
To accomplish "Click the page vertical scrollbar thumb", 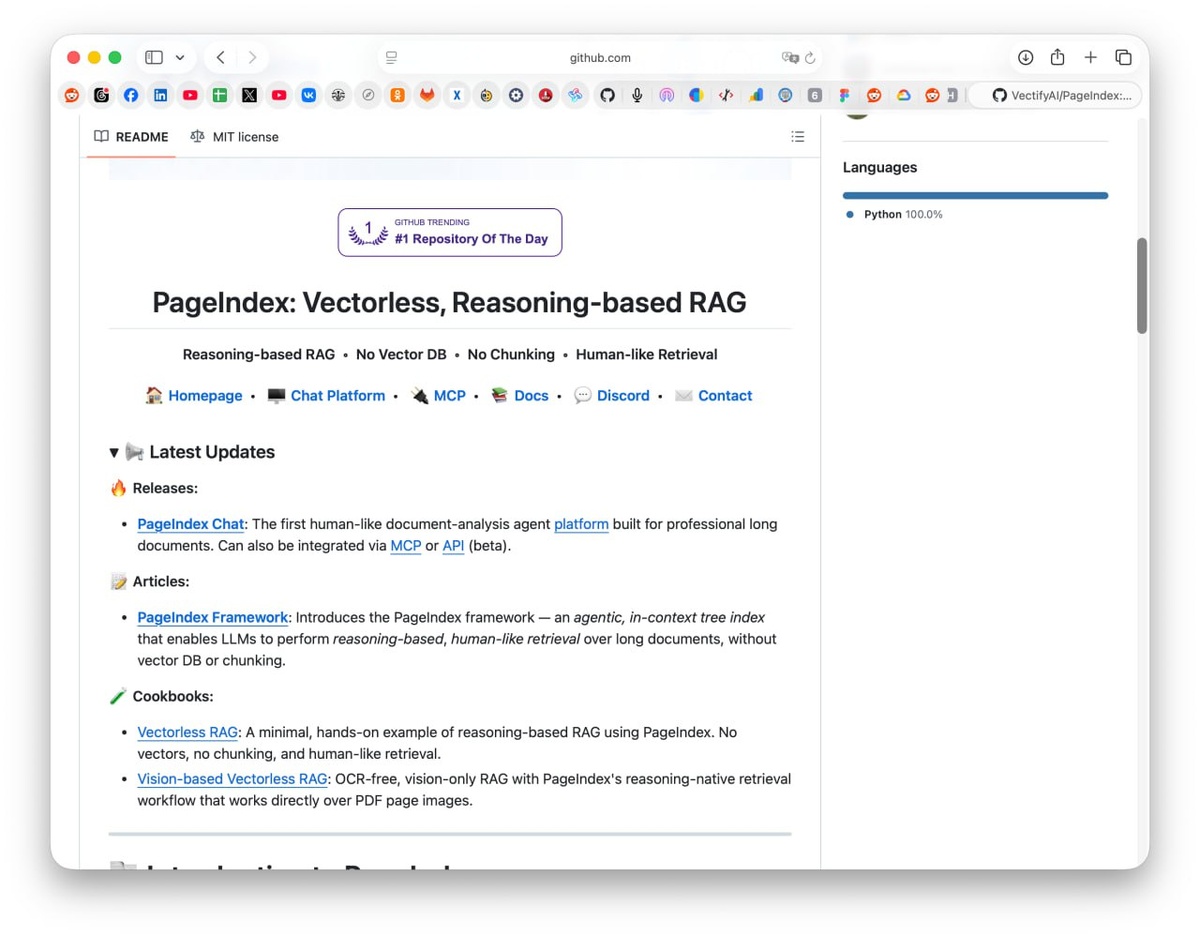I will 1142,286.
